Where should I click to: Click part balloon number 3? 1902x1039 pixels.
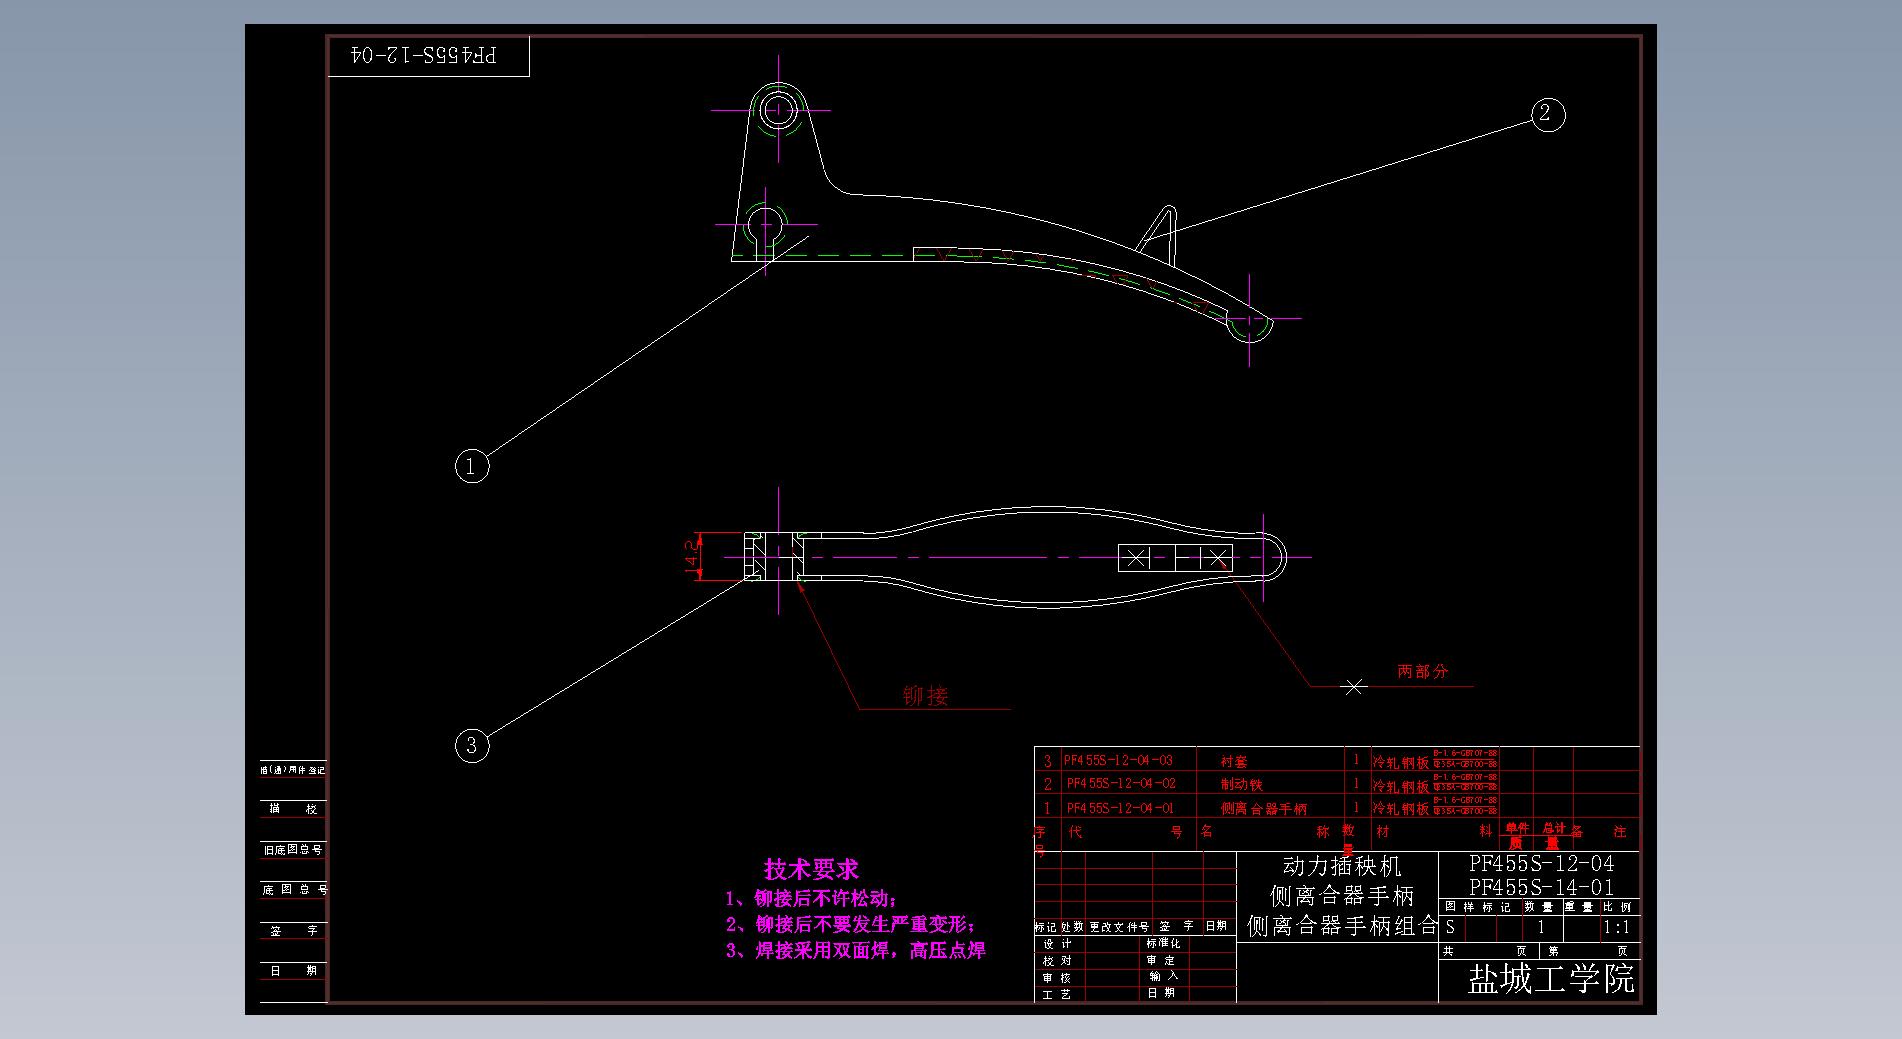472,745
